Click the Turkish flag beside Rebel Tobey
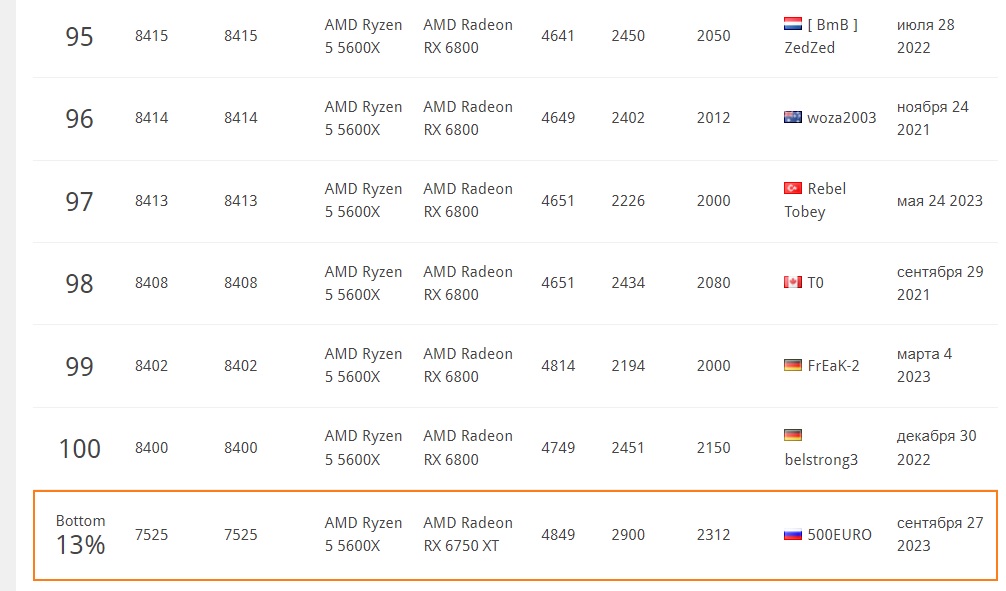 coord(793,188)
